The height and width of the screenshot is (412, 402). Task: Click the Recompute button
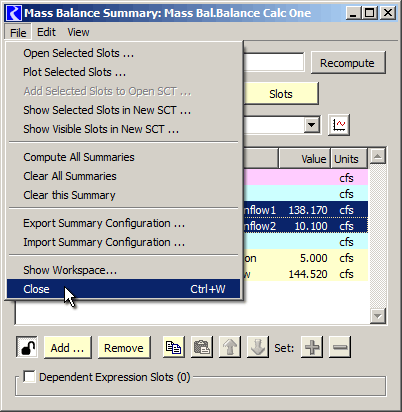[x=348, y=63]
